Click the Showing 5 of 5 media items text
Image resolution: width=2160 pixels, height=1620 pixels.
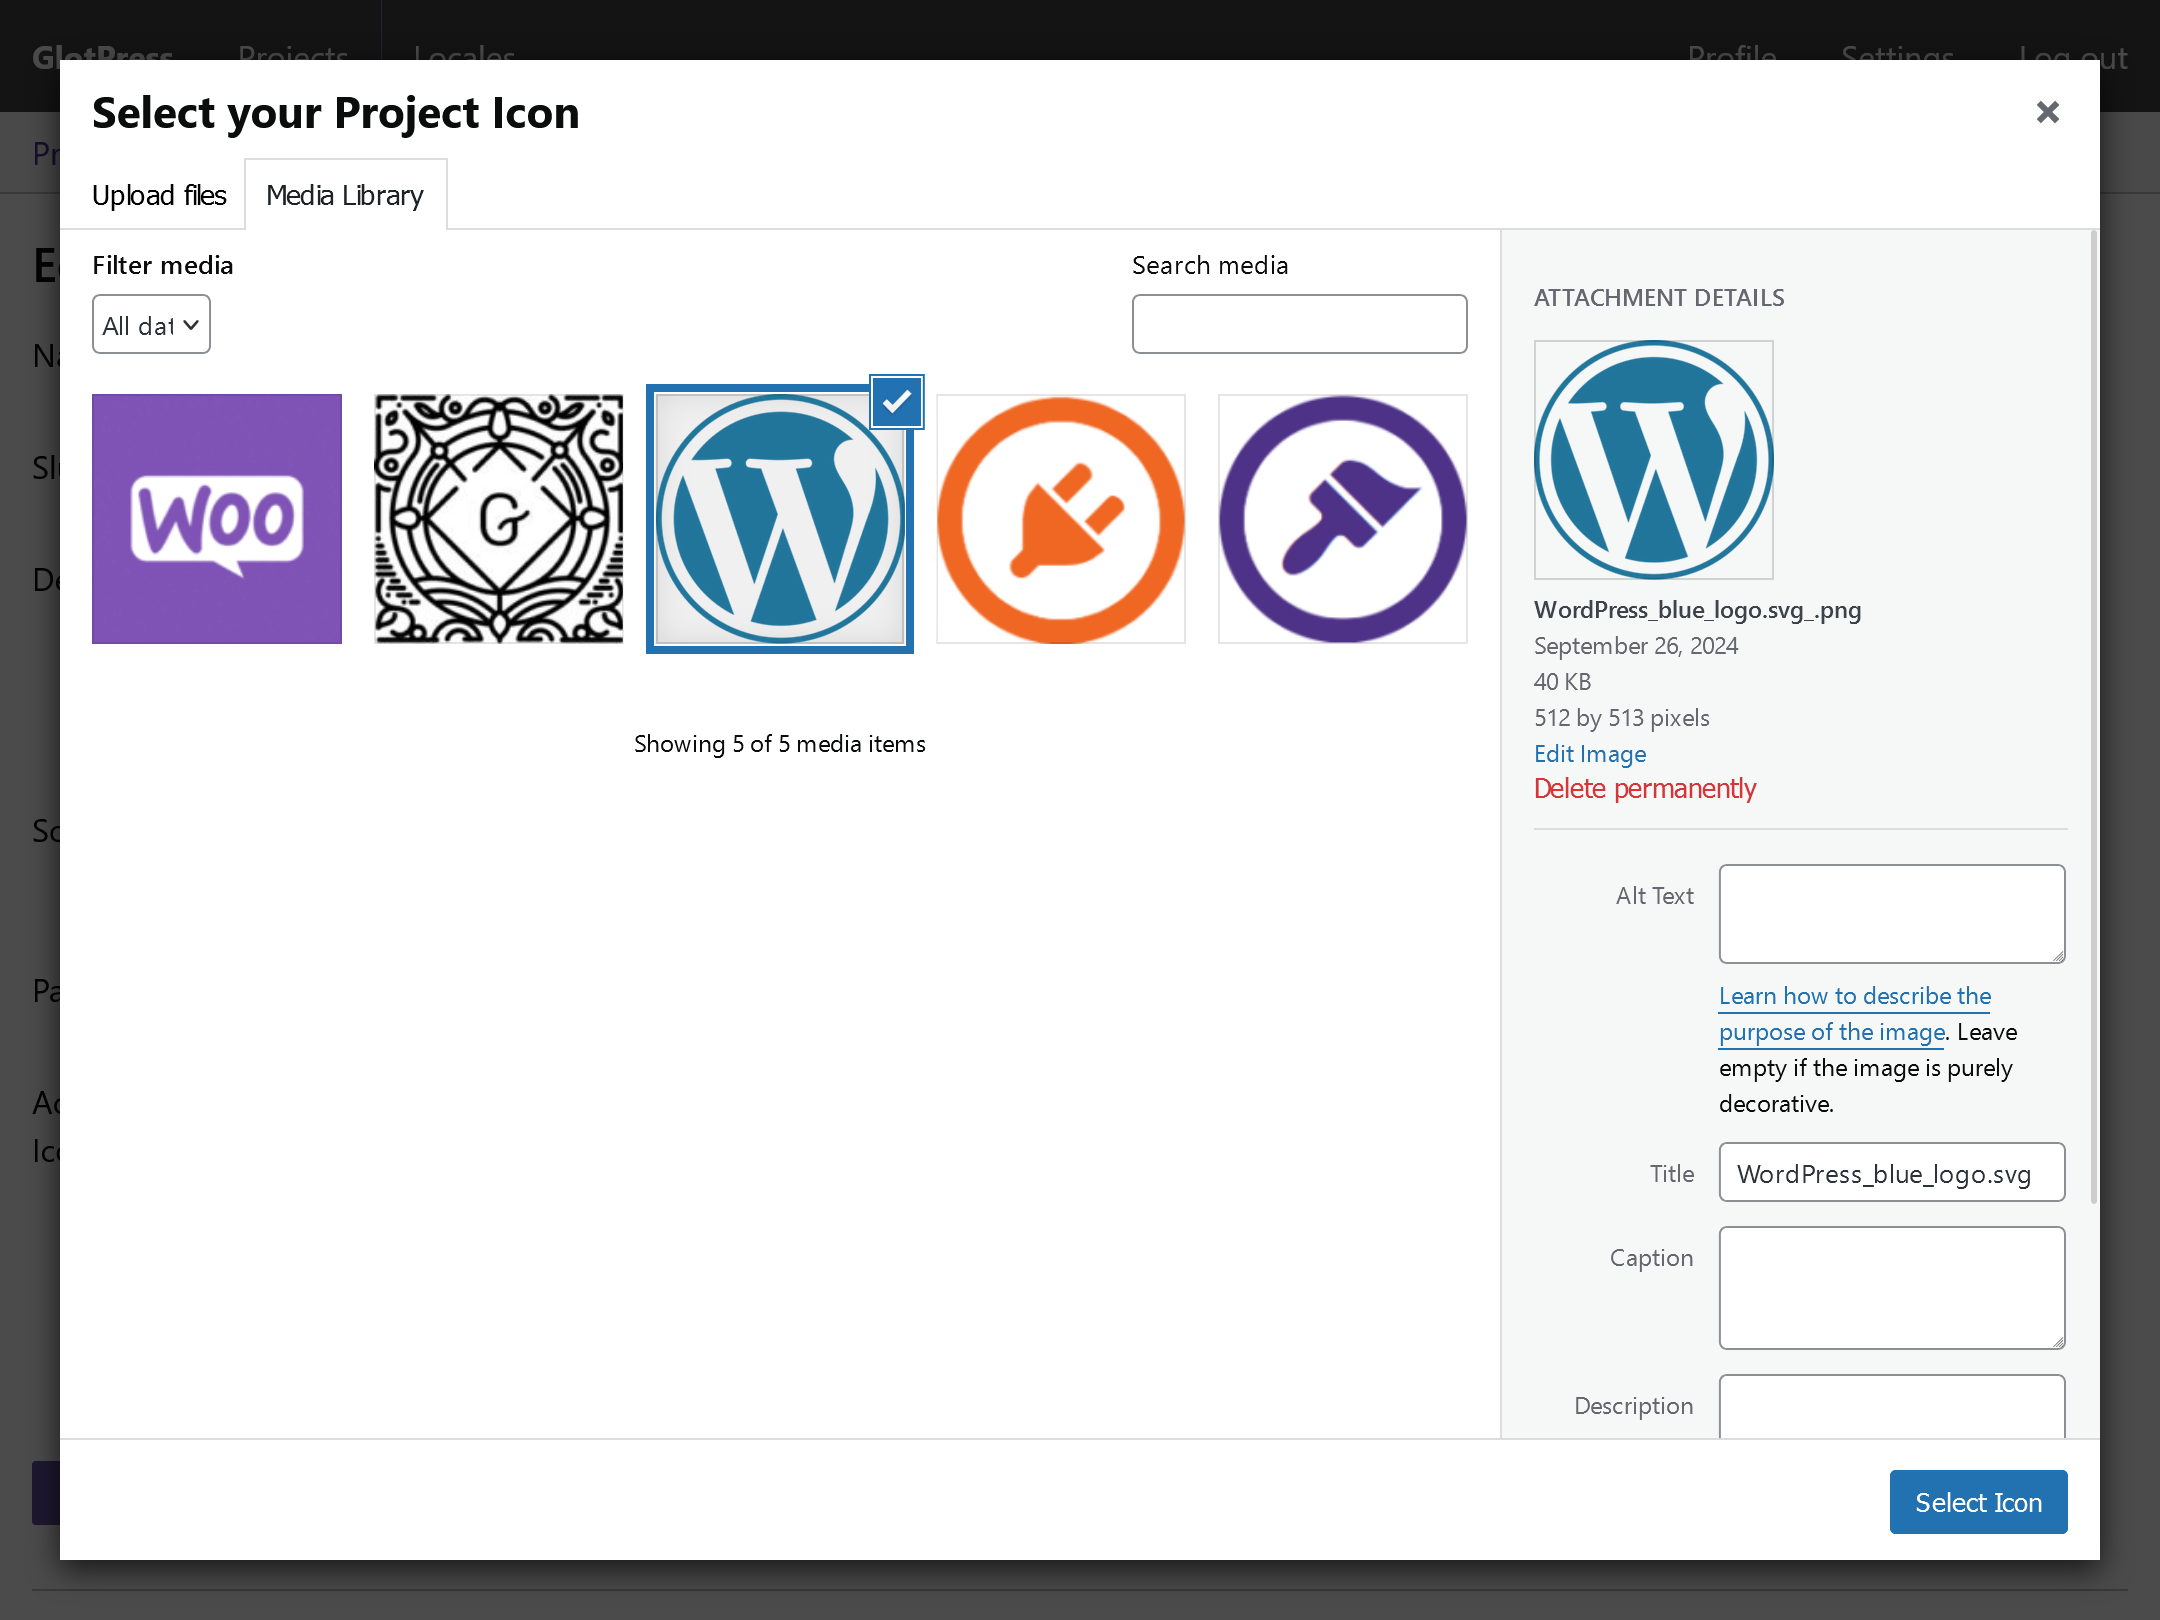pyautogui.click(x=780, y=744)
